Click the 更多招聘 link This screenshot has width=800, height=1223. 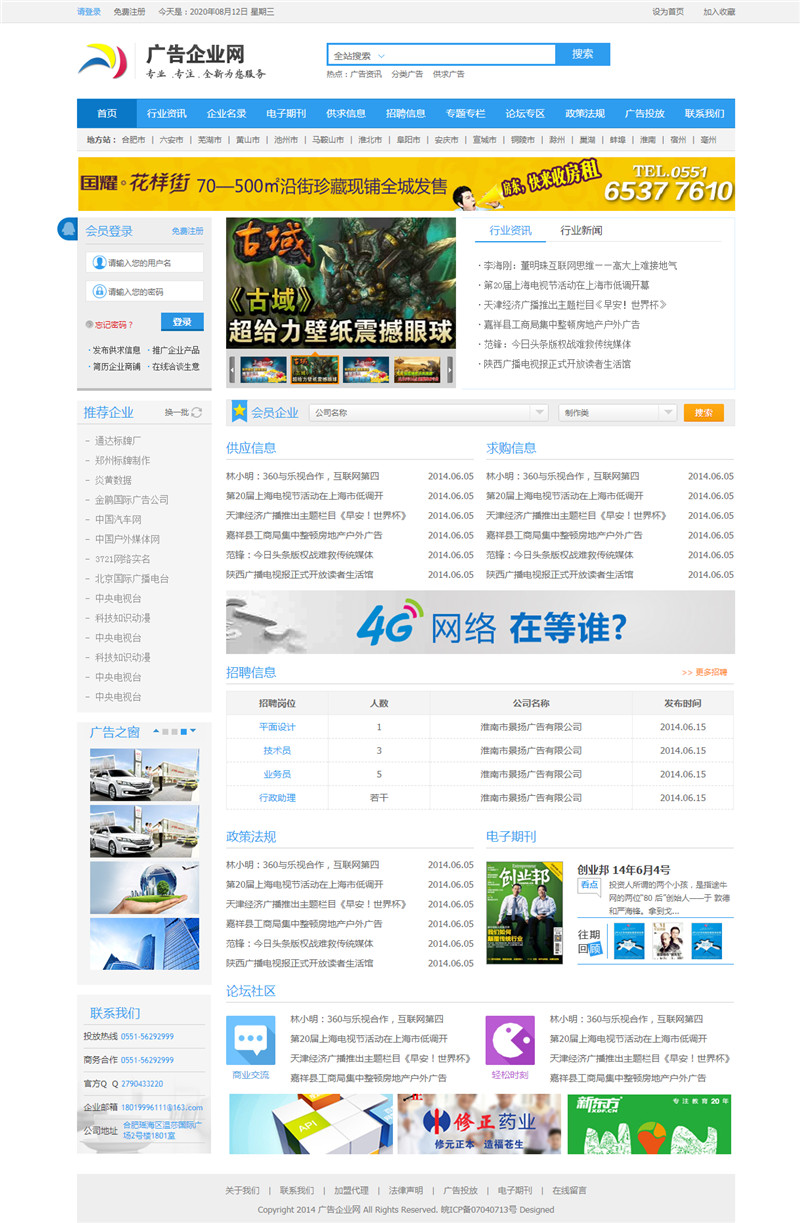[x=705, y=672]
